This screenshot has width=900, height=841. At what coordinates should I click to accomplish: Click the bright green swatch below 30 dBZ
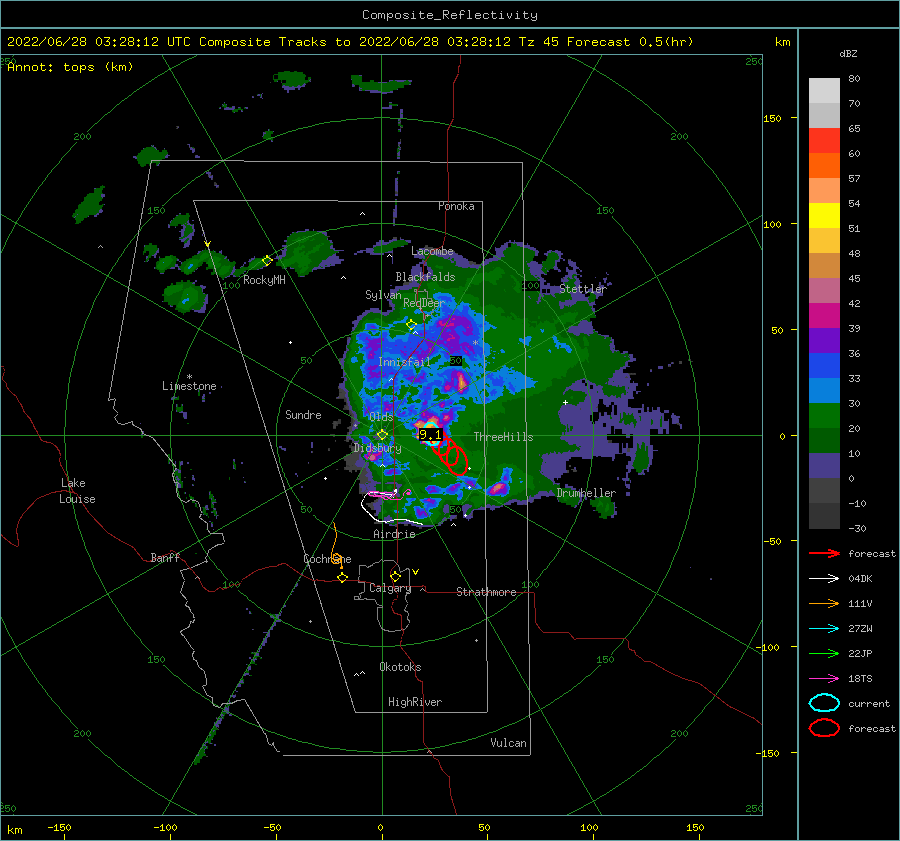coord(824,416)
